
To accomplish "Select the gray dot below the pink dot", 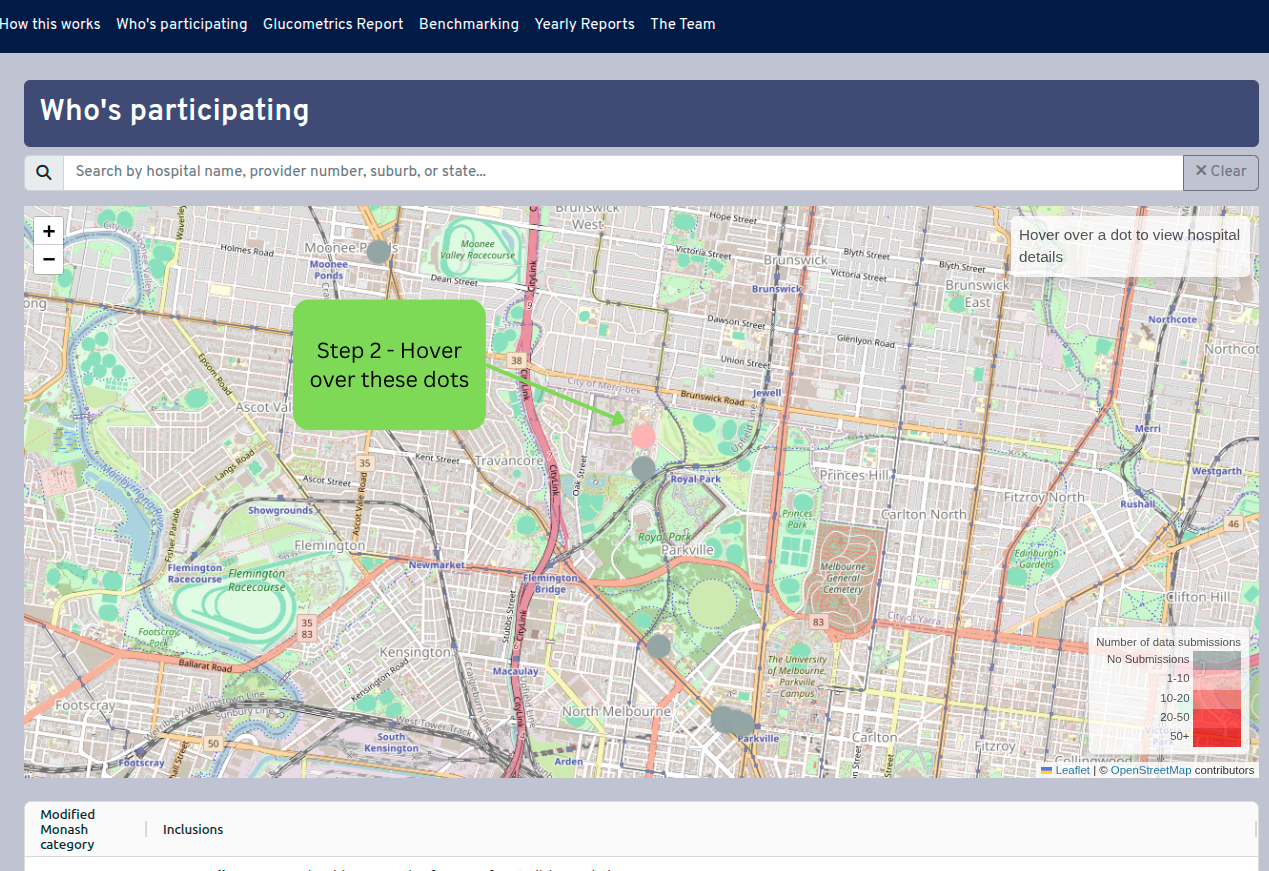I will [643, 467].
